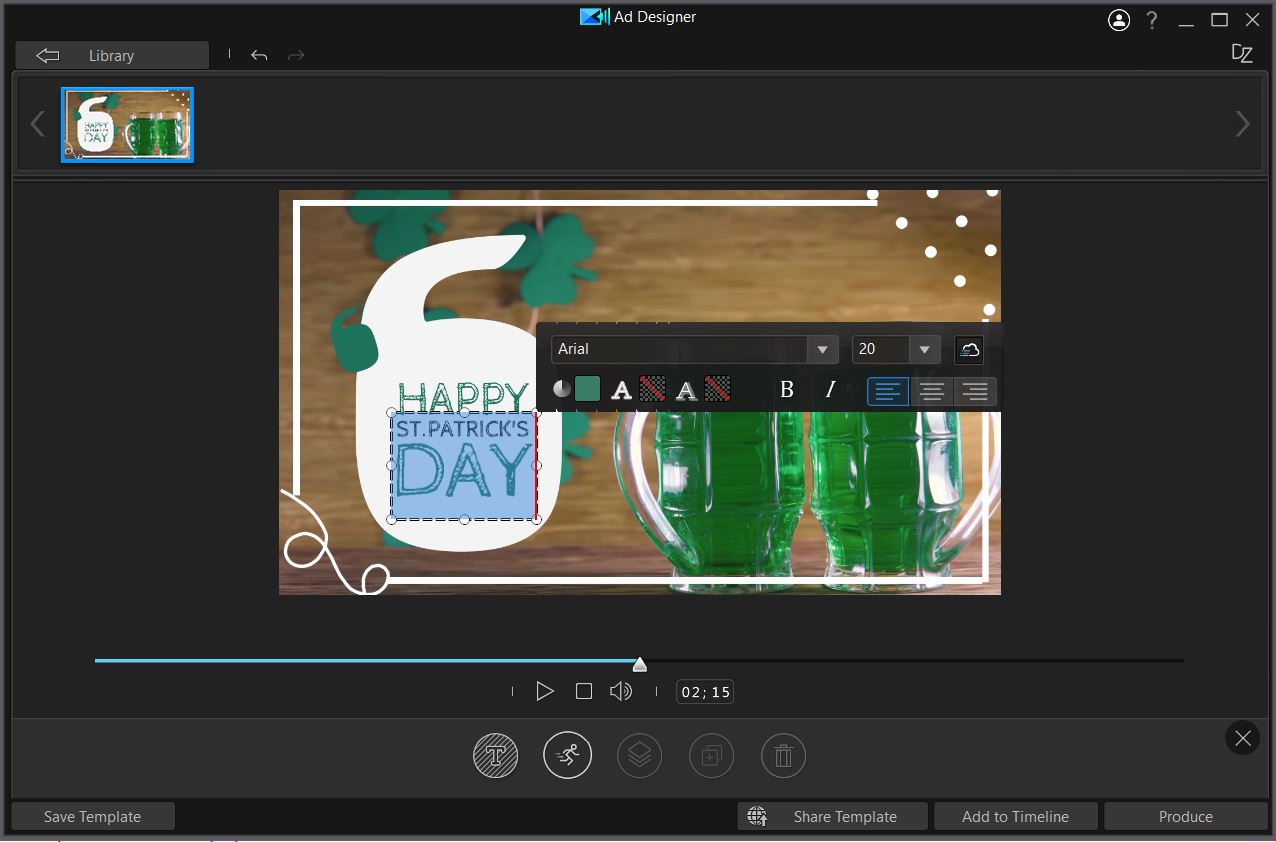Click the cloud fonts icon

point(969,349)
